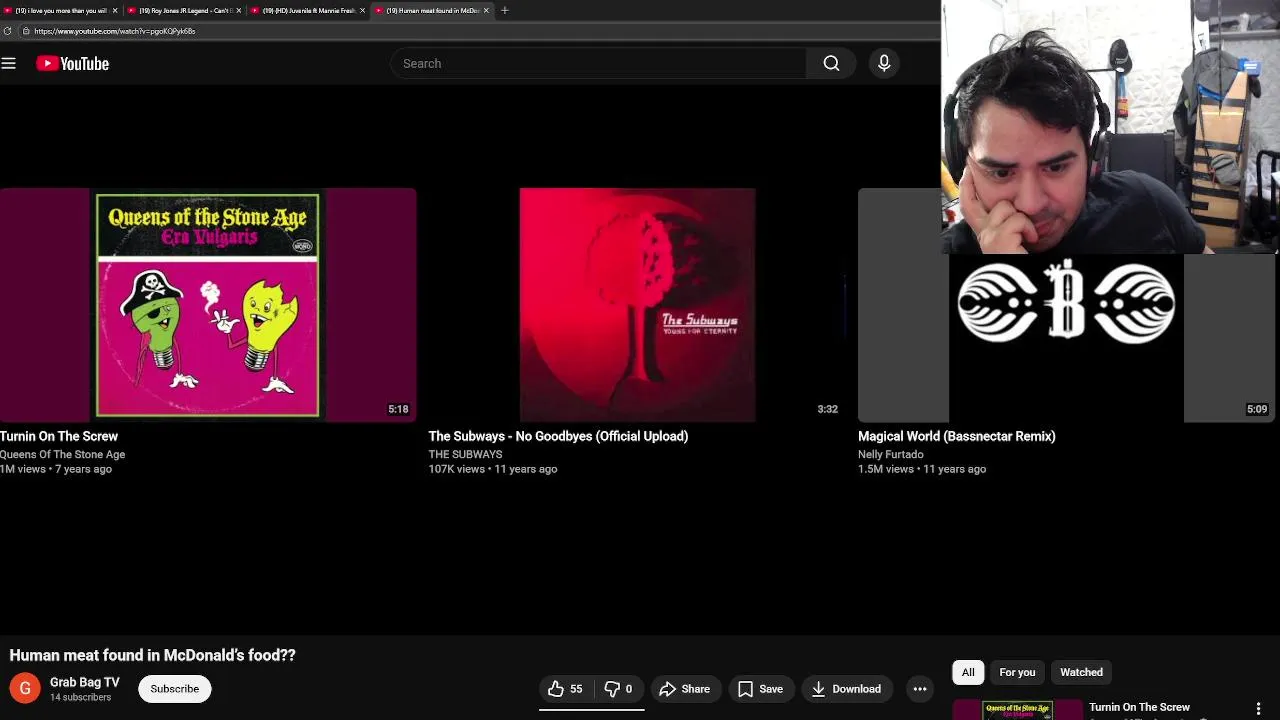This screenshot has width=1280, height=720.
Task: Open the Grab Bag TV channel name
Action: [84, 682]
